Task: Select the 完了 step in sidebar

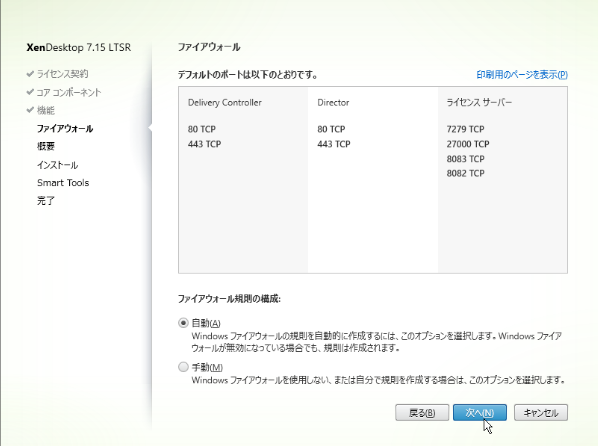Action: (x=46, y=201)
